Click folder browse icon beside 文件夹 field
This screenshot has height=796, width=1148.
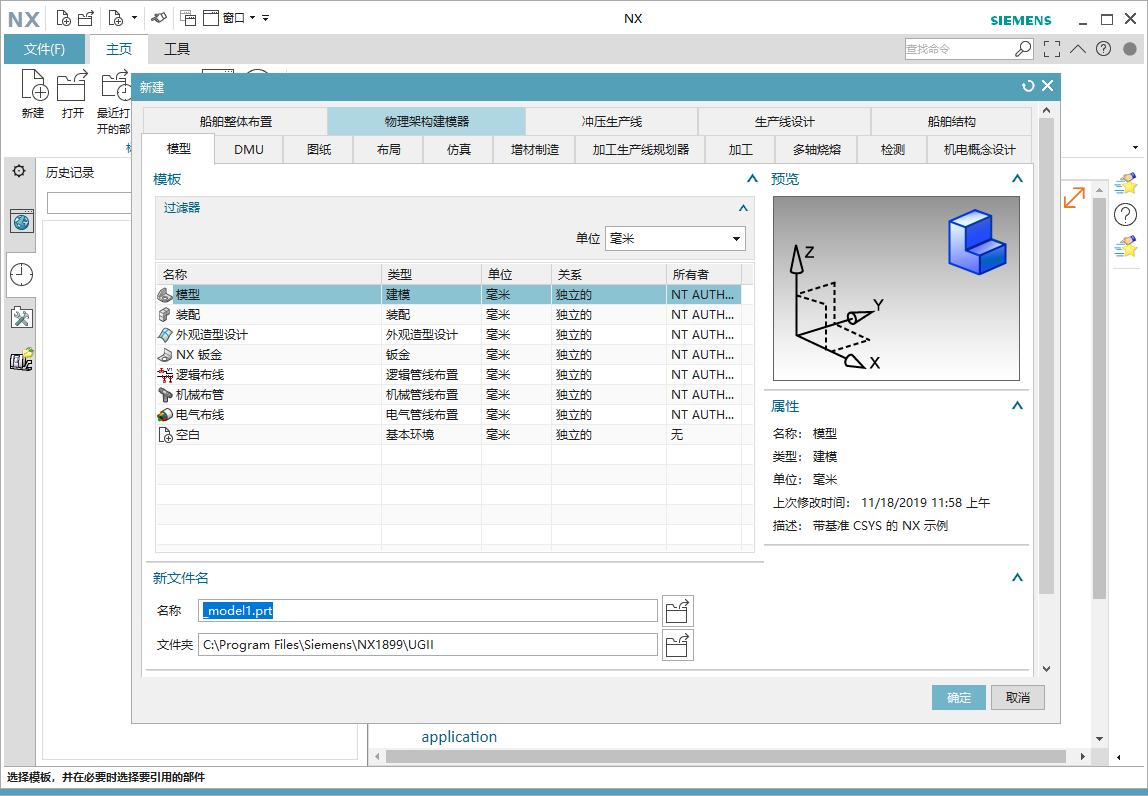click(x=678, y=644)
